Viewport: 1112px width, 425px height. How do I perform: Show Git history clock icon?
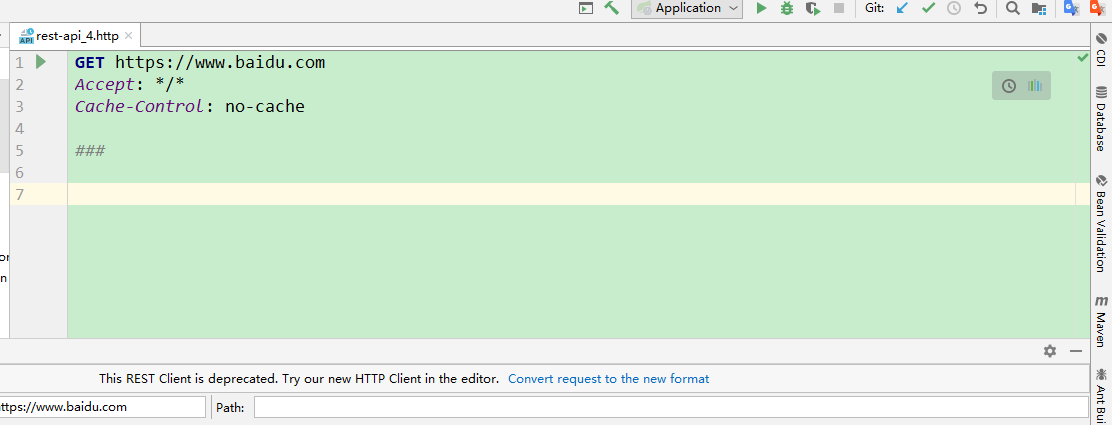(x=955, y=9)
